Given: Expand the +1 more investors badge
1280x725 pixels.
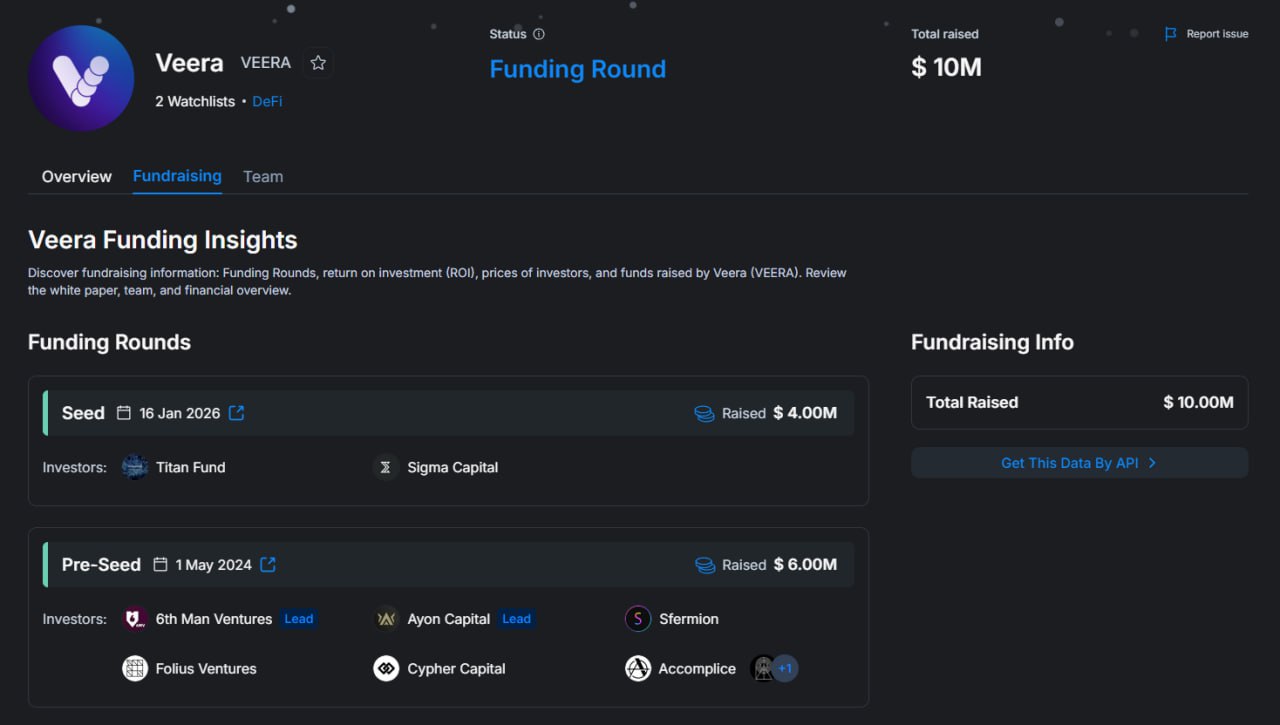Looking at the screenshot, I should pyautogui.click(x=785, y=669).
